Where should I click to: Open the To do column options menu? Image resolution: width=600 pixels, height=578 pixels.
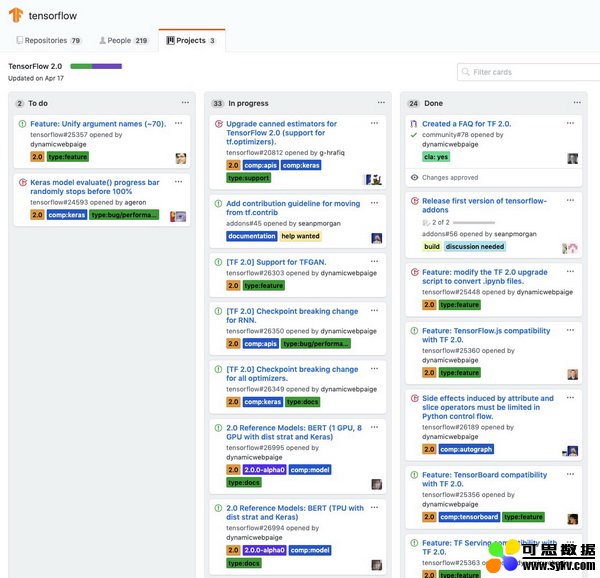point(185,103)
